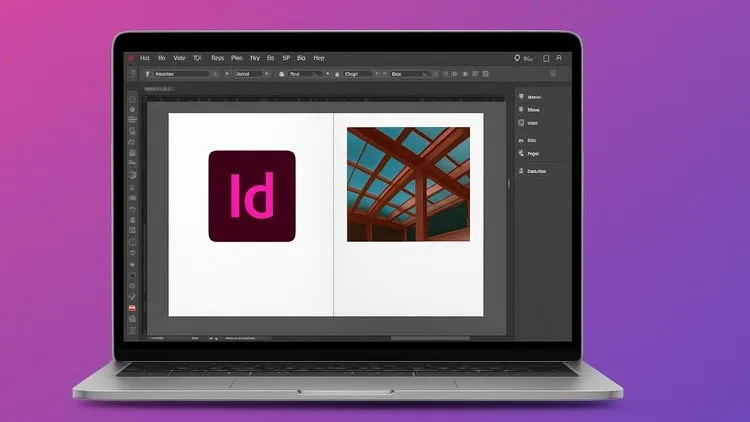Open the 'Pleo' menu in the menu bar

tap(237, 58)
